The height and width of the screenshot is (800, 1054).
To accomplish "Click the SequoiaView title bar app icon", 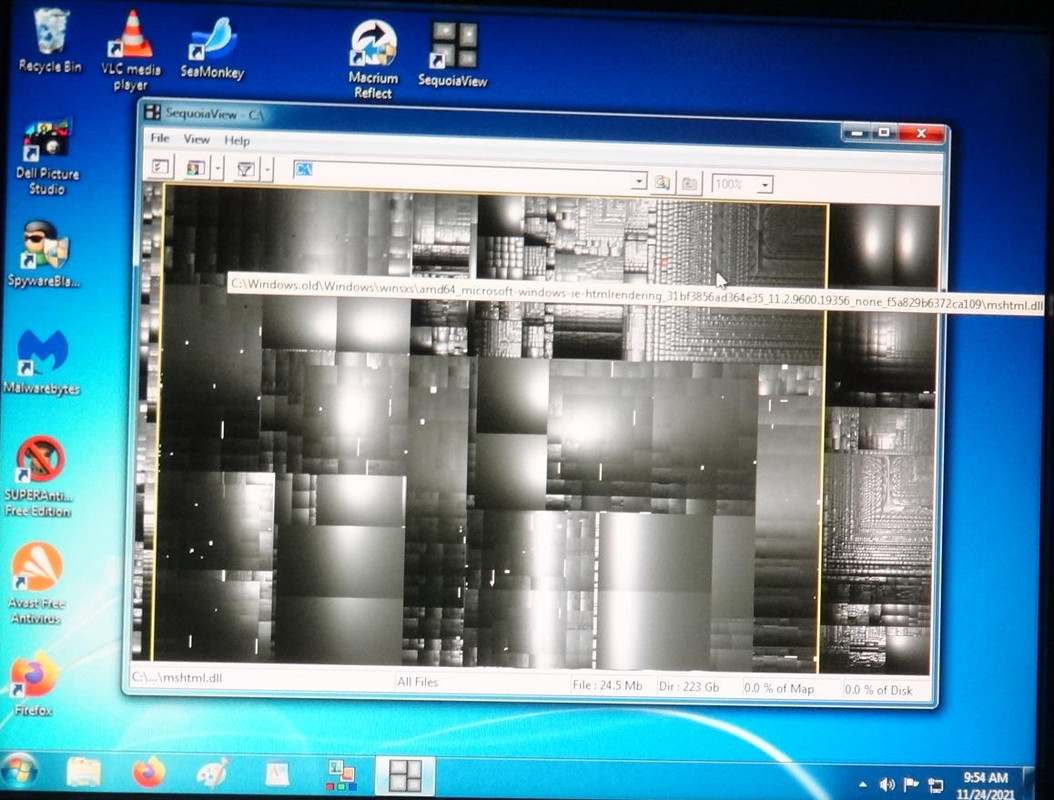I will coord(153,112).
